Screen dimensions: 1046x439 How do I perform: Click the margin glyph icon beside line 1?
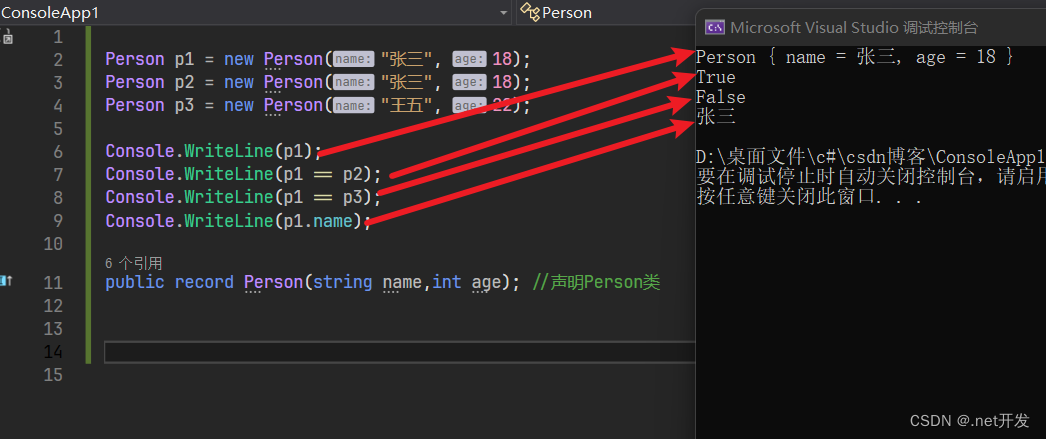[7, 37]
